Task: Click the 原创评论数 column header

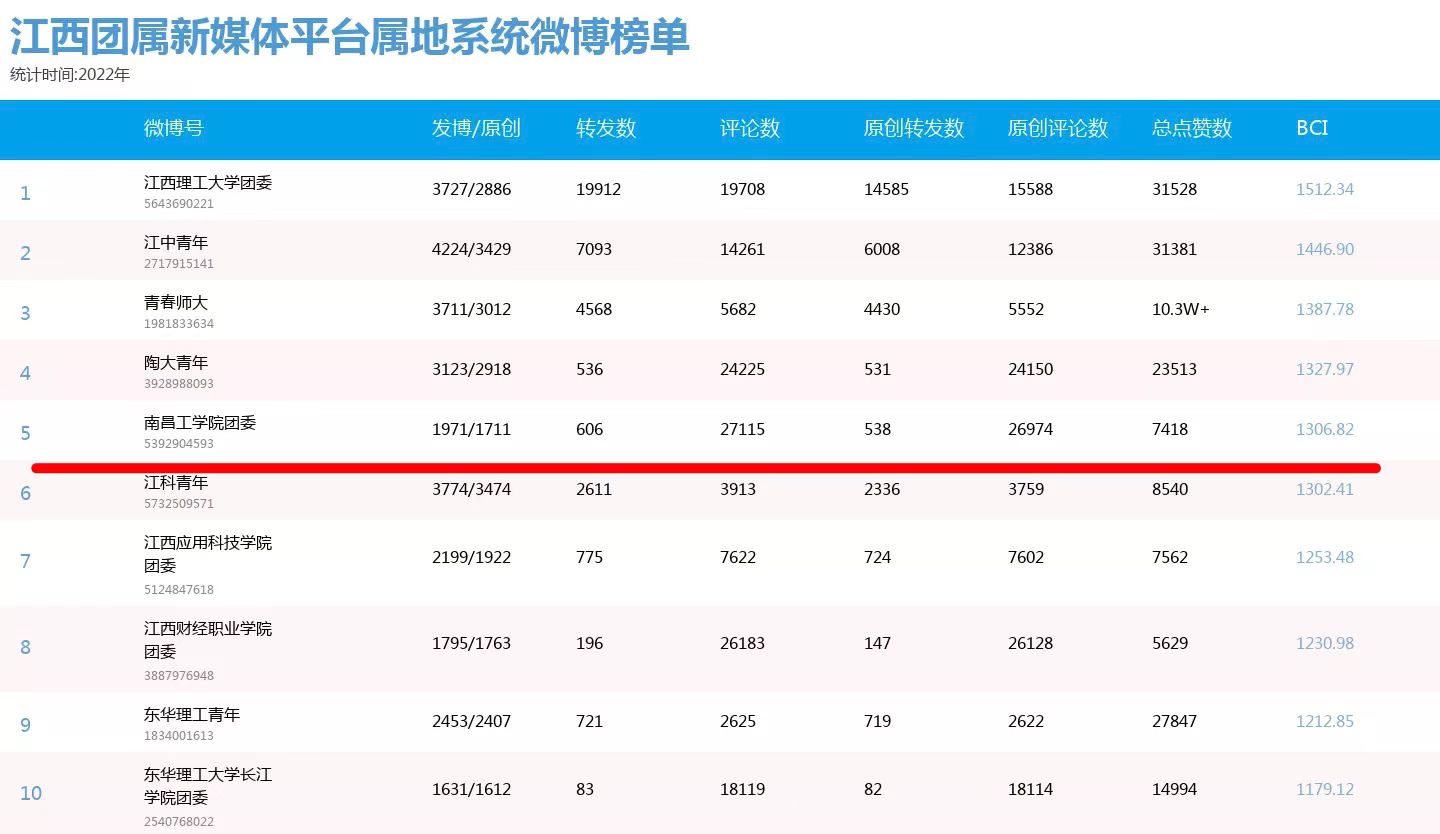Action: pos(1058,128)
